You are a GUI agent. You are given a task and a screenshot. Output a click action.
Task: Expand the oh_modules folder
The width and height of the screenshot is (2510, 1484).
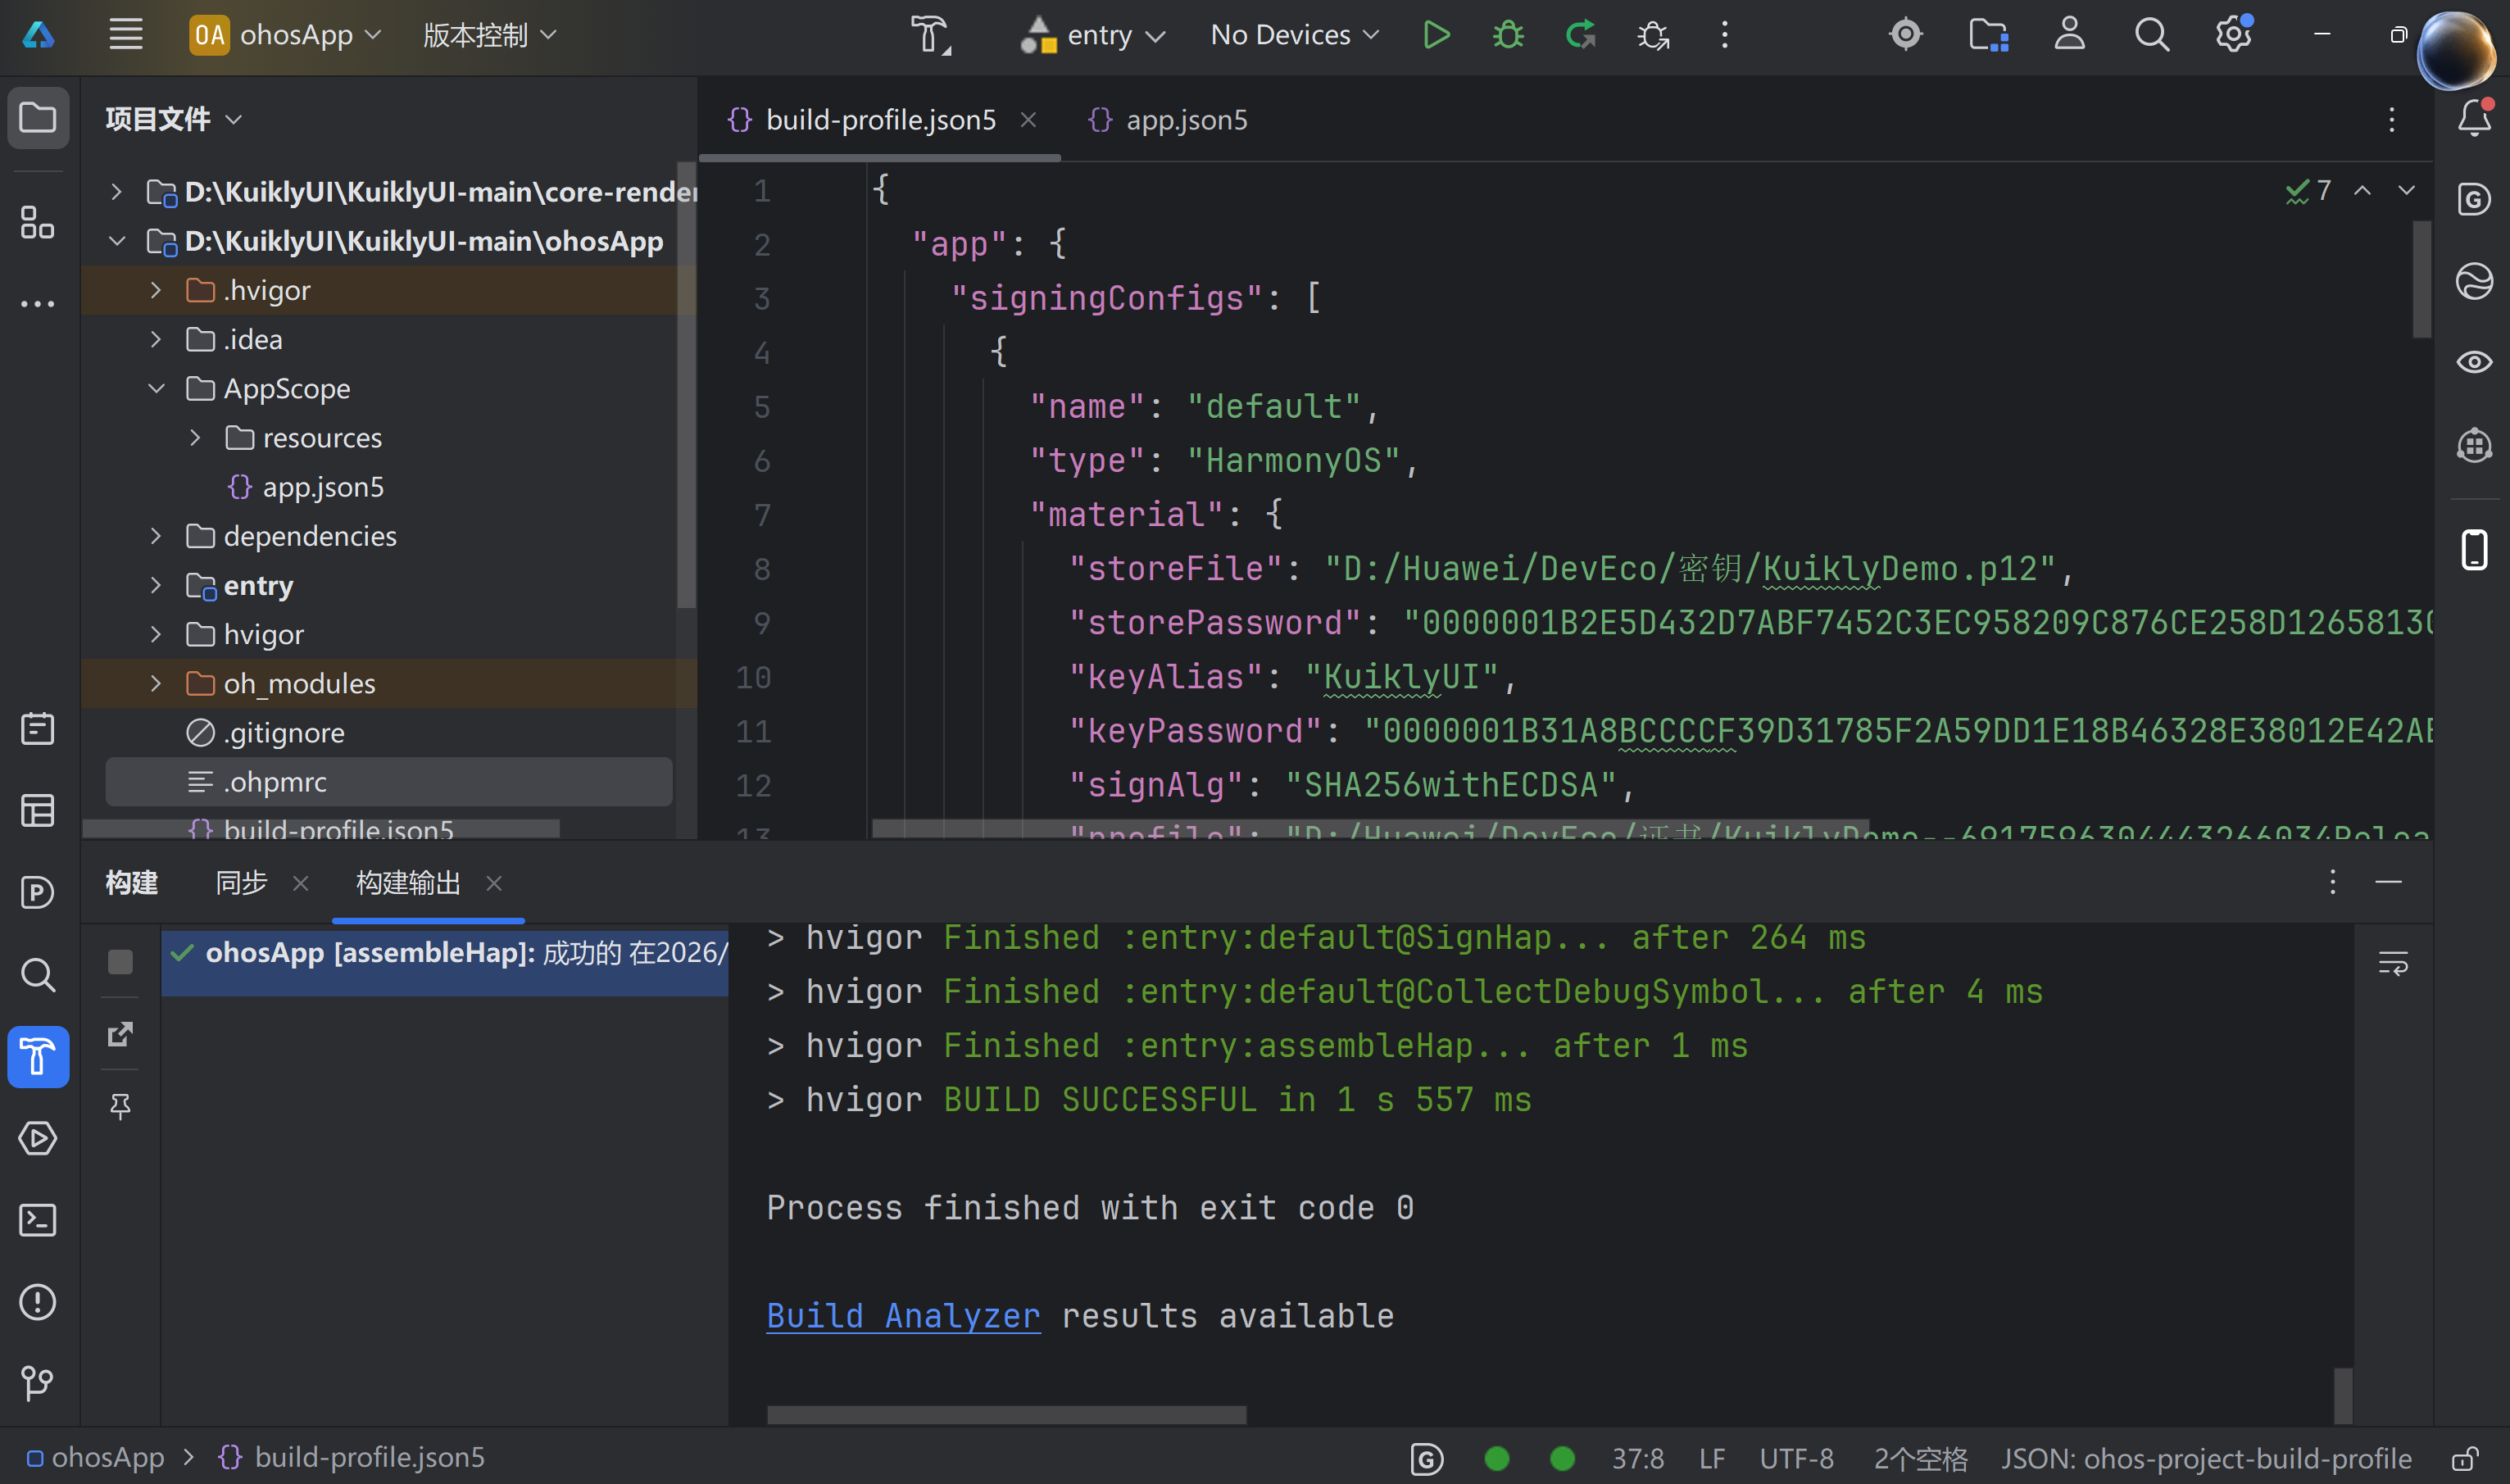(156, 683)
